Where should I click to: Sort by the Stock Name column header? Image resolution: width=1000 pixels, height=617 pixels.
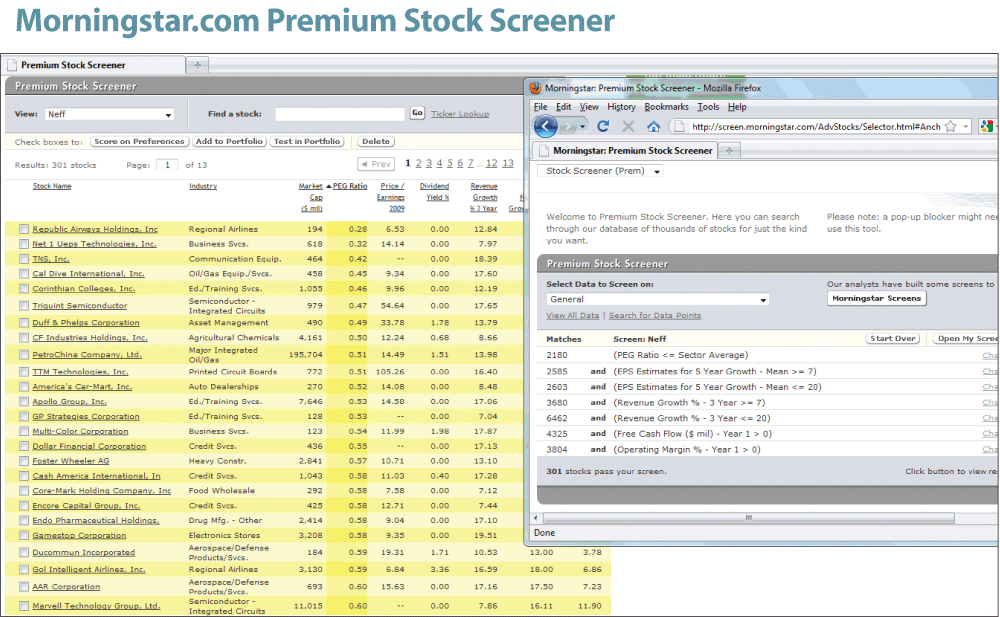(x=52, y=186)
